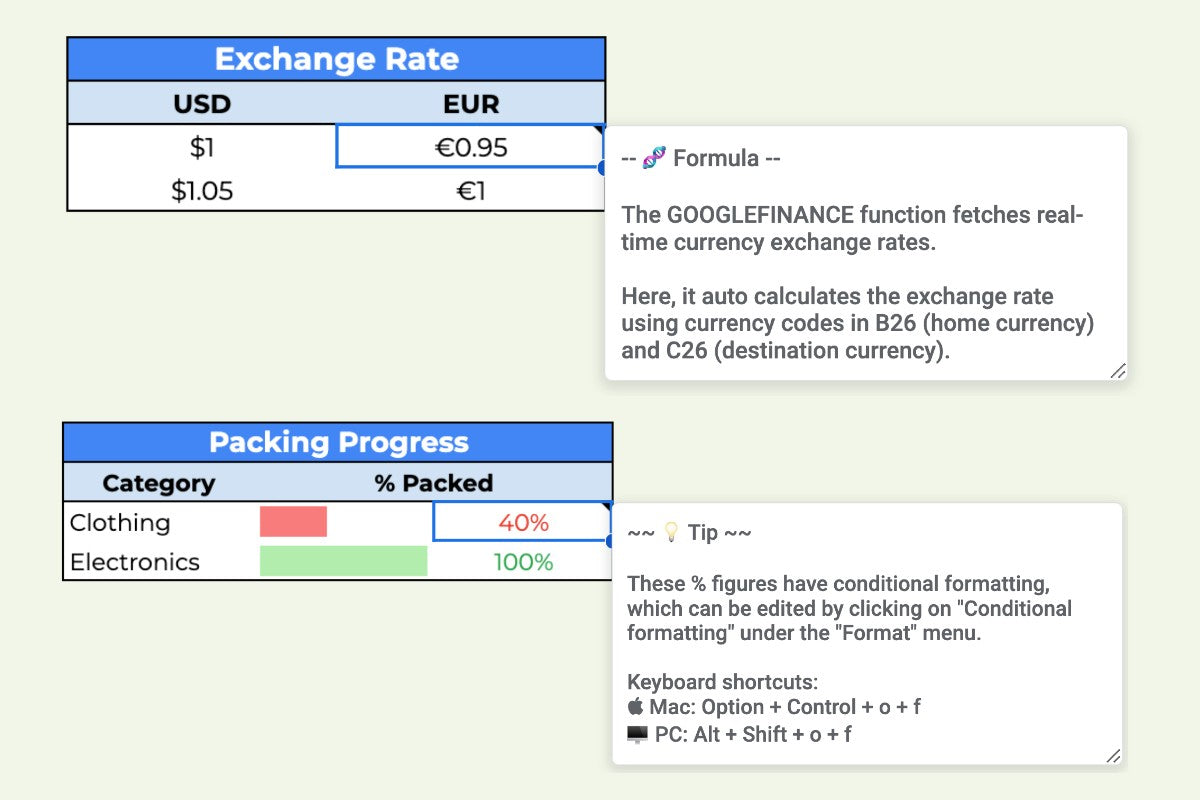This screenshot has width=1200, height=800.
Task: Click the Apple icon beside Mac shortcut
Action: (636, 707)
